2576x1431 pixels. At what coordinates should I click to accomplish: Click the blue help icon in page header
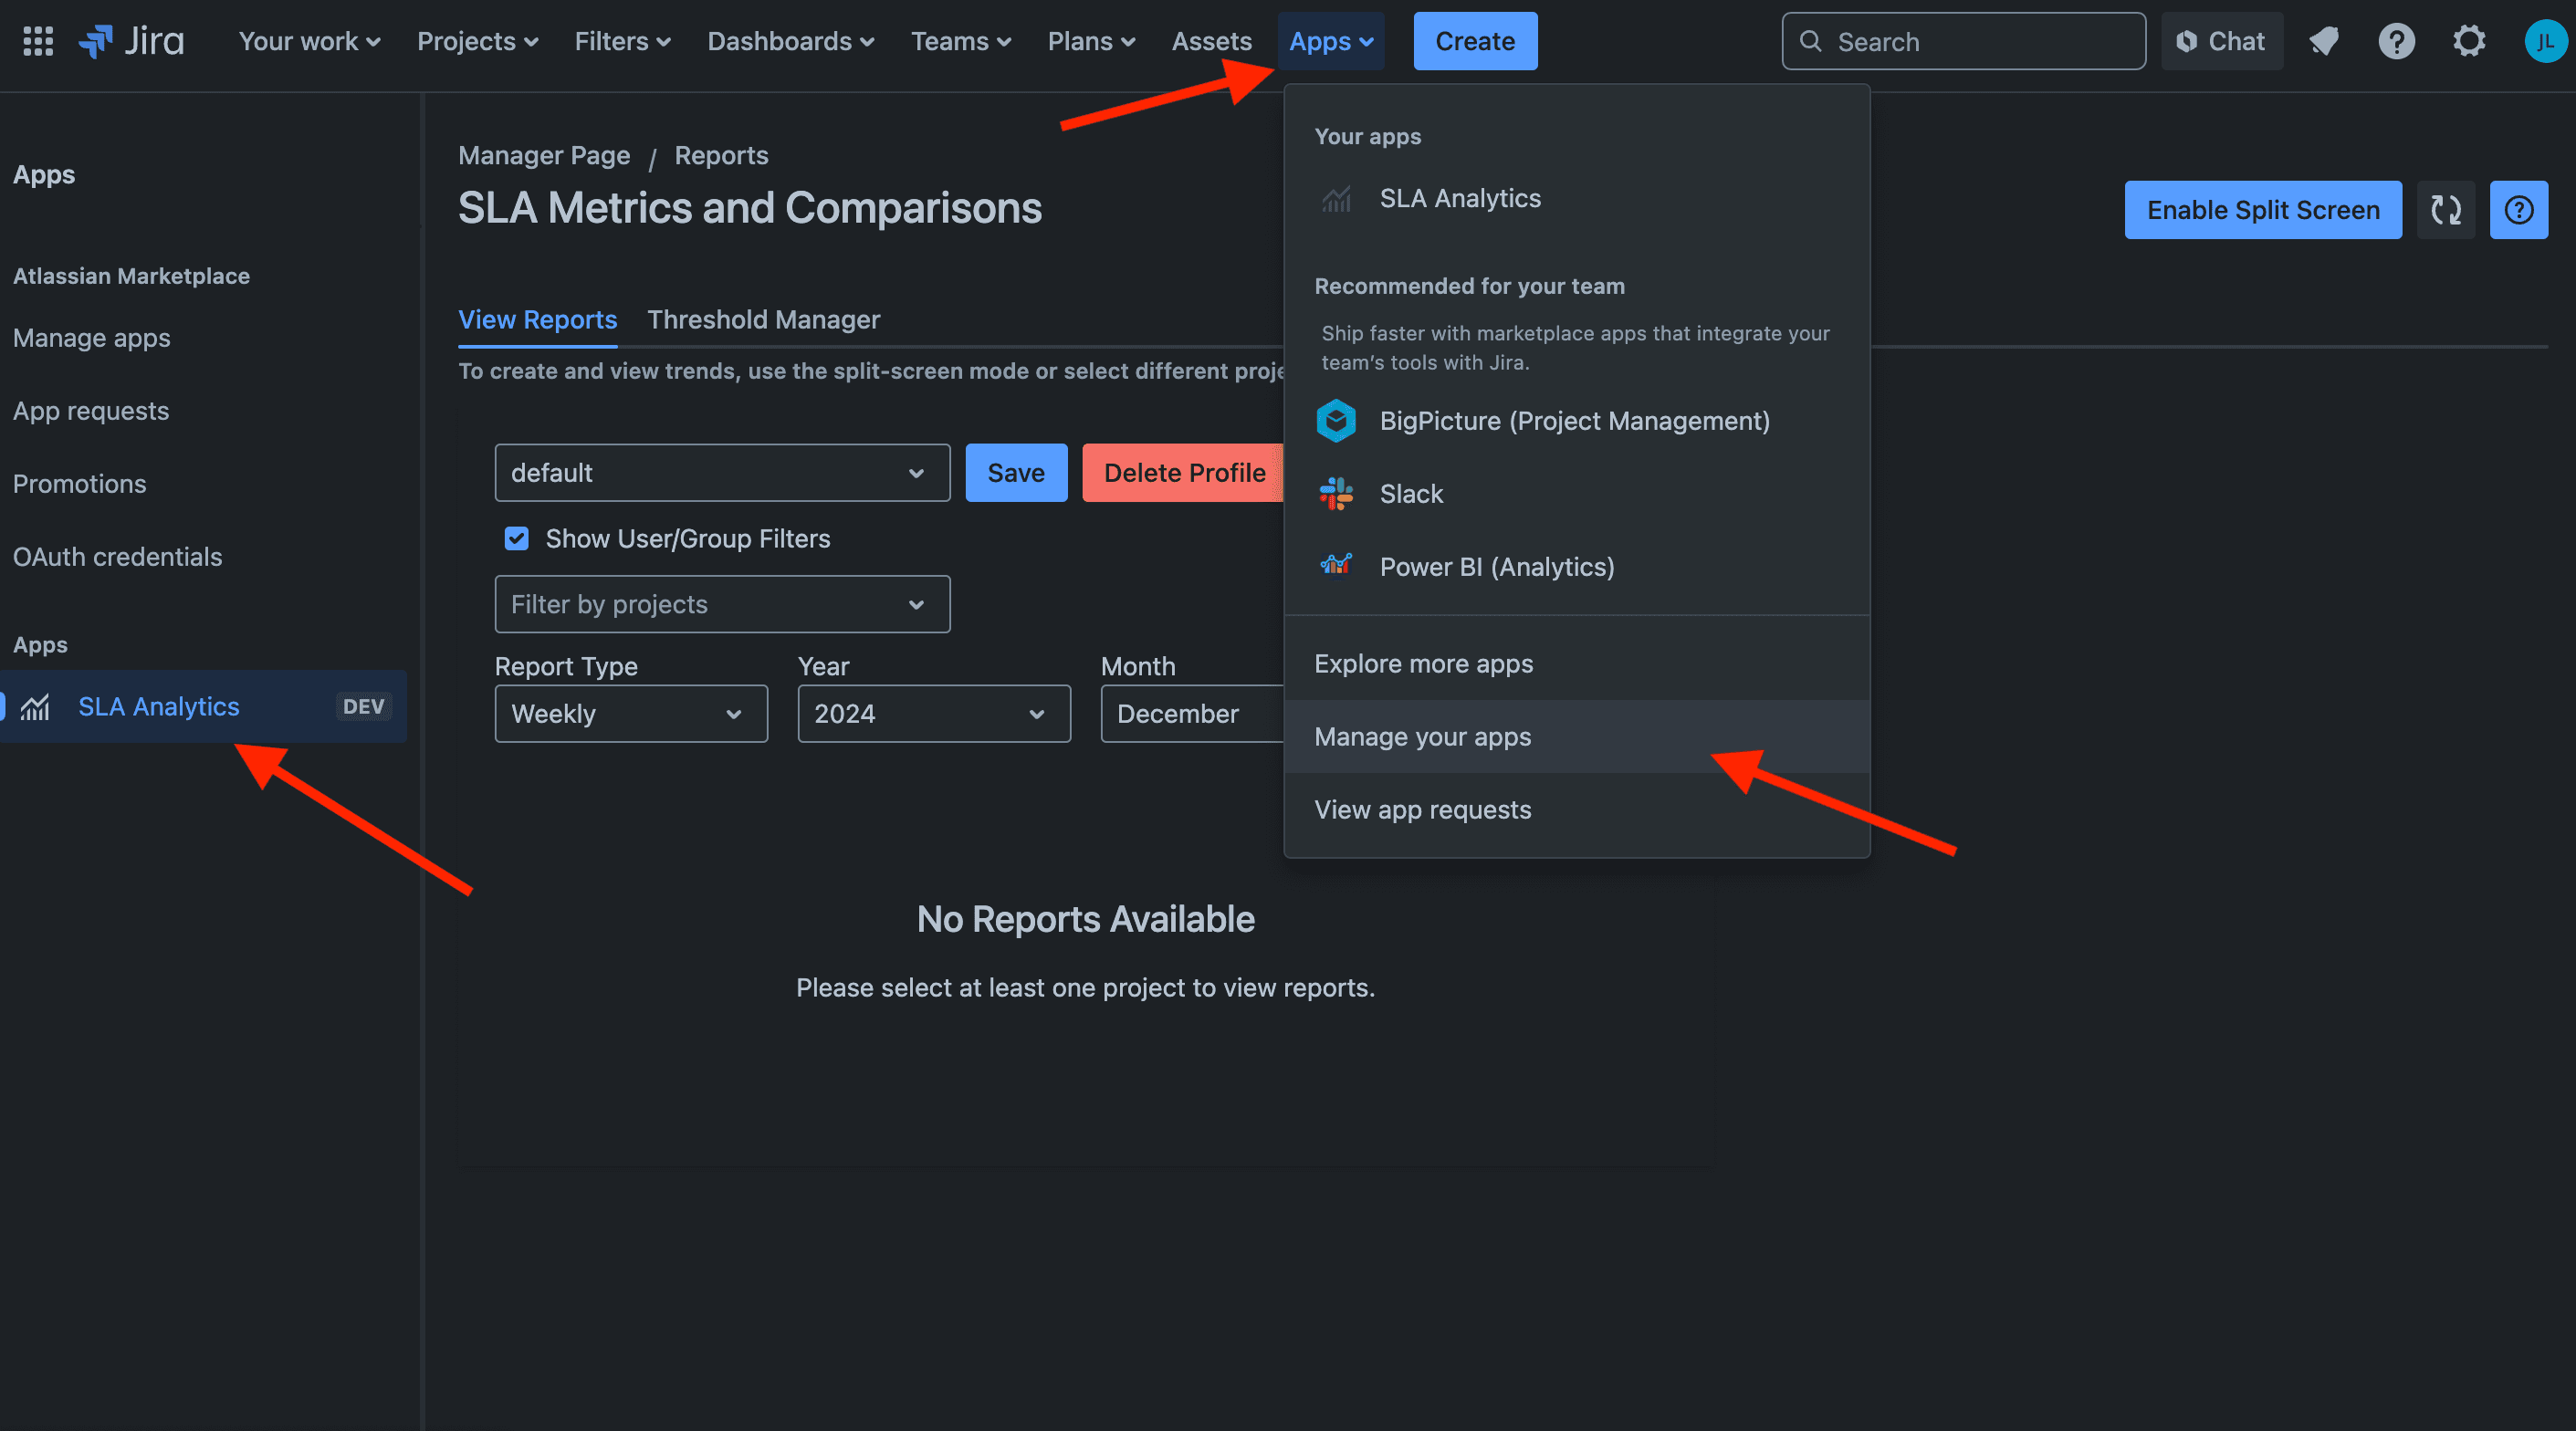click(2518, 210)
